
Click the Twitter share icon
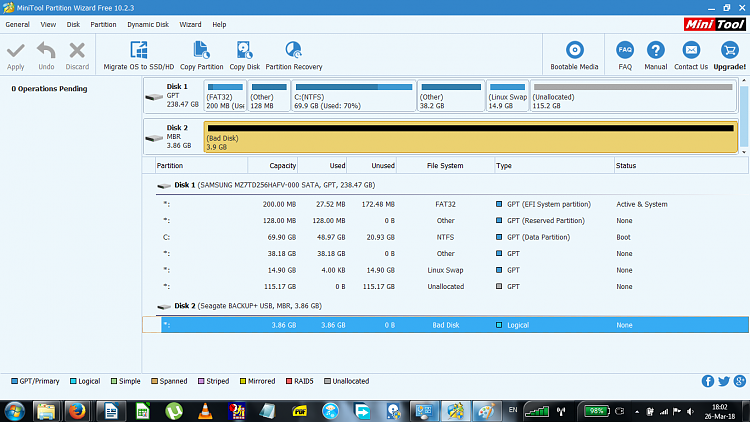click(x=724, y=381)
